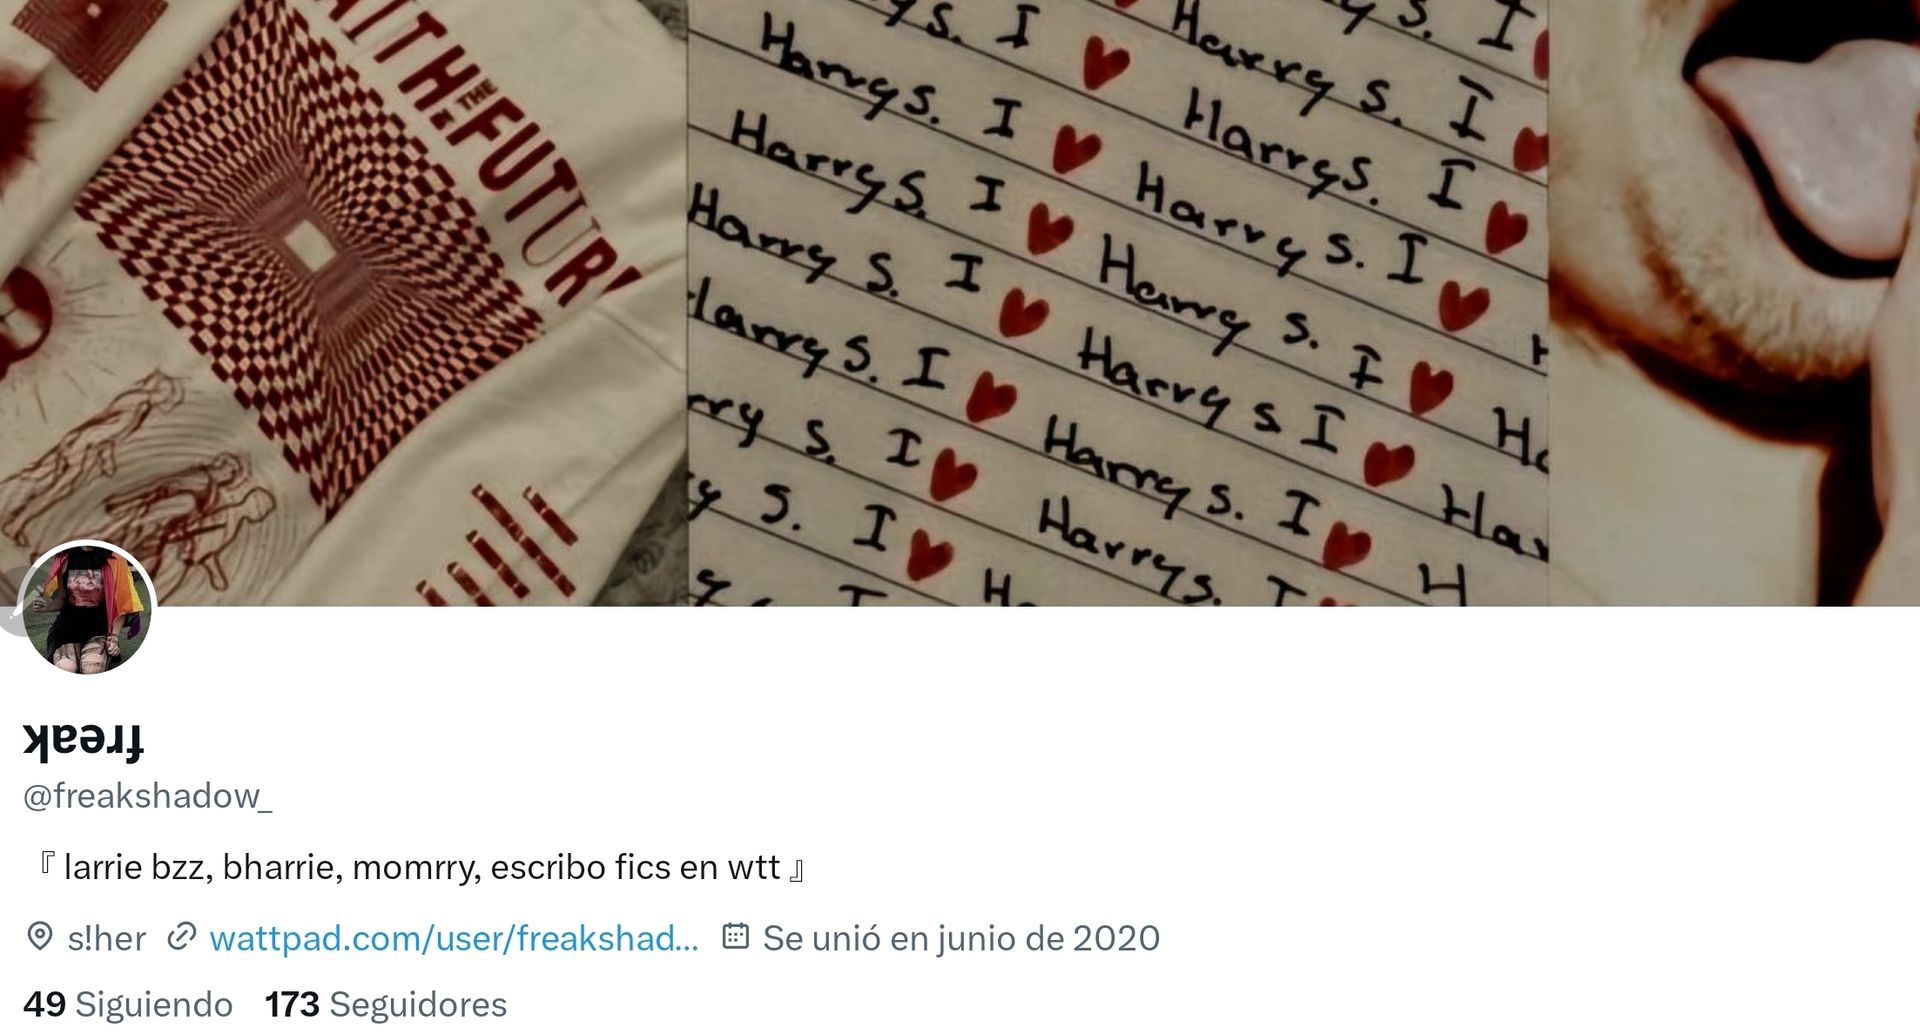This screenshot has width=1920, height=1034.
Task: Click the partially hidden gray circle behind avatar
Action: (9, 602)
